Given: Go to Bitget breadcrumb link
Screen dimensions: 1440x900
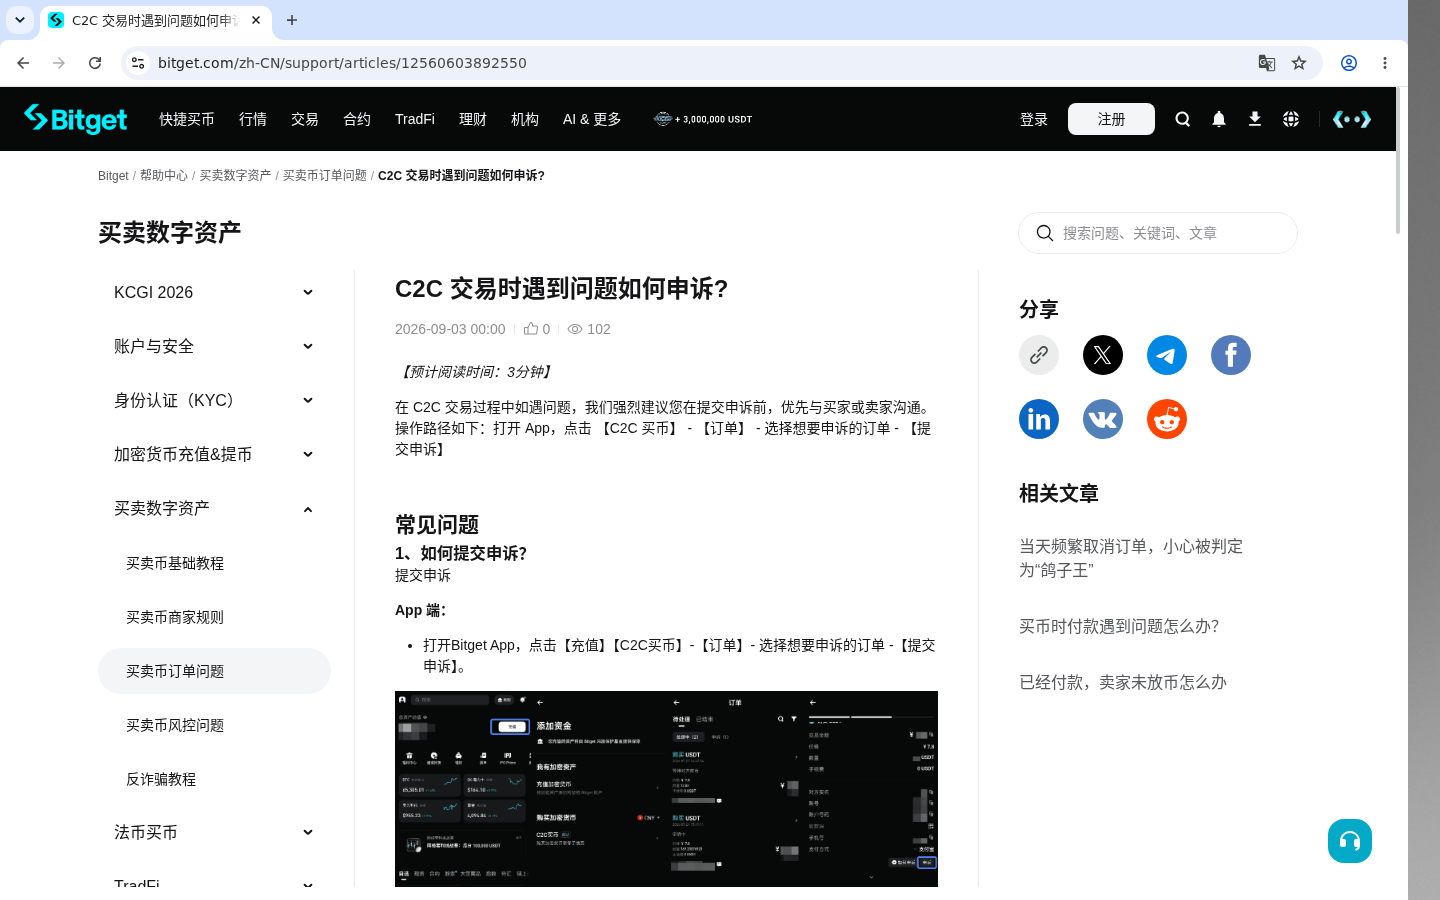Looking at the screenshot, I should [113, 175].
